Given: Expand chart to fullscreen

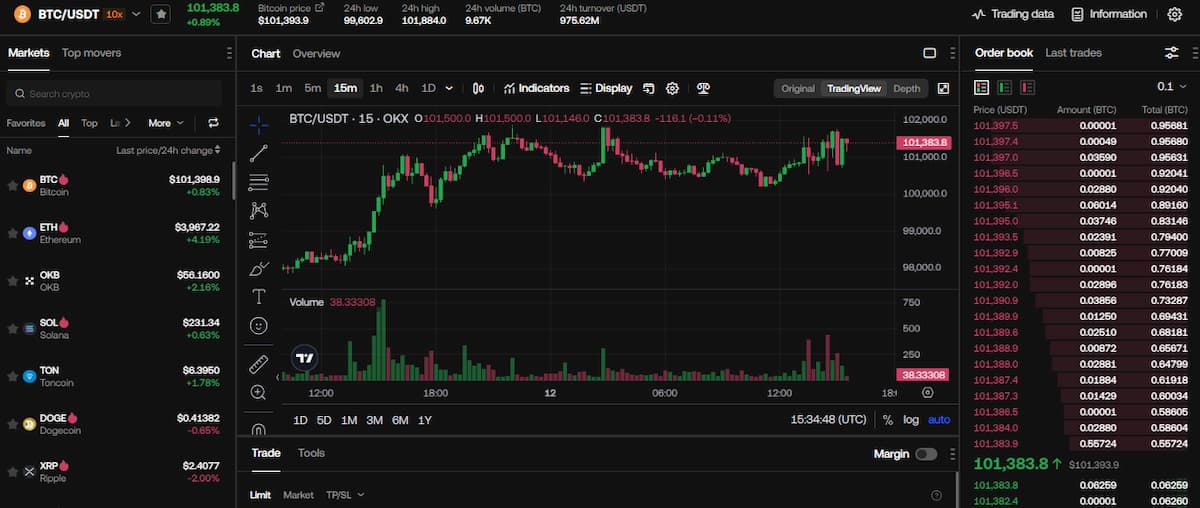Looking at the screenshot, I should coord(943,88).
